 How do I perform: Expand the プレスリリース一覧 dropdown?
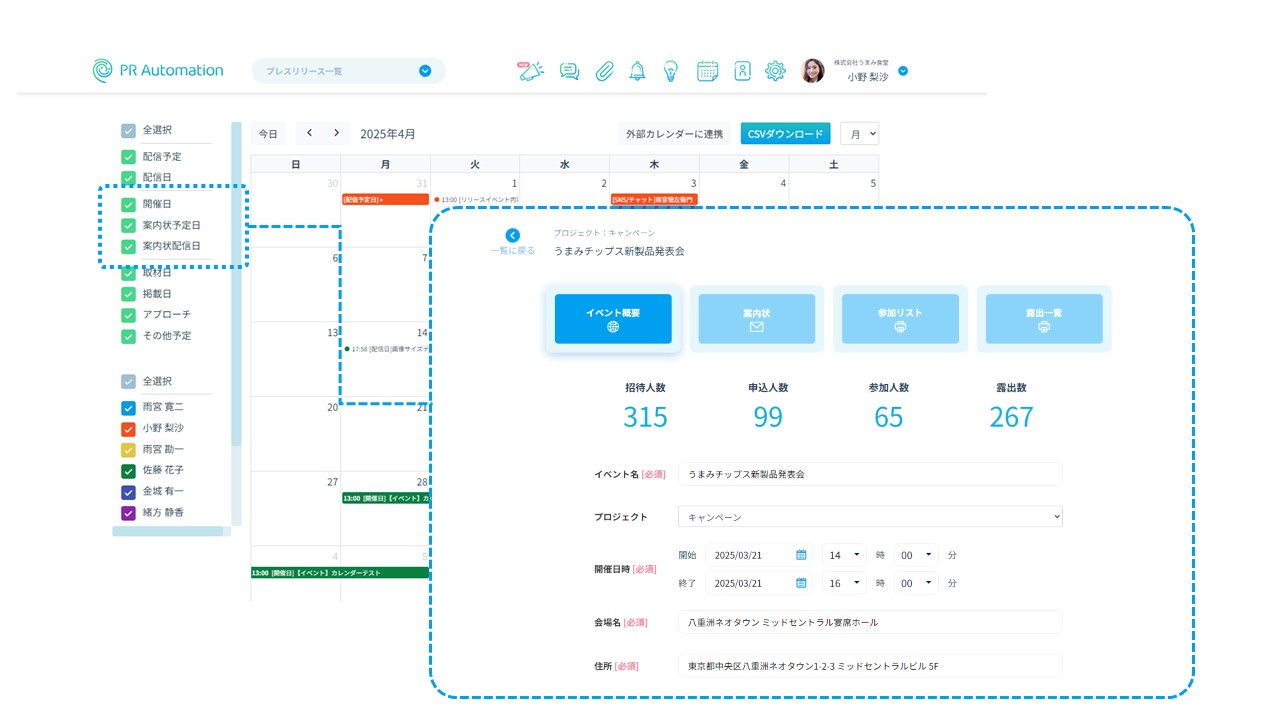click(x=425, y=71)
